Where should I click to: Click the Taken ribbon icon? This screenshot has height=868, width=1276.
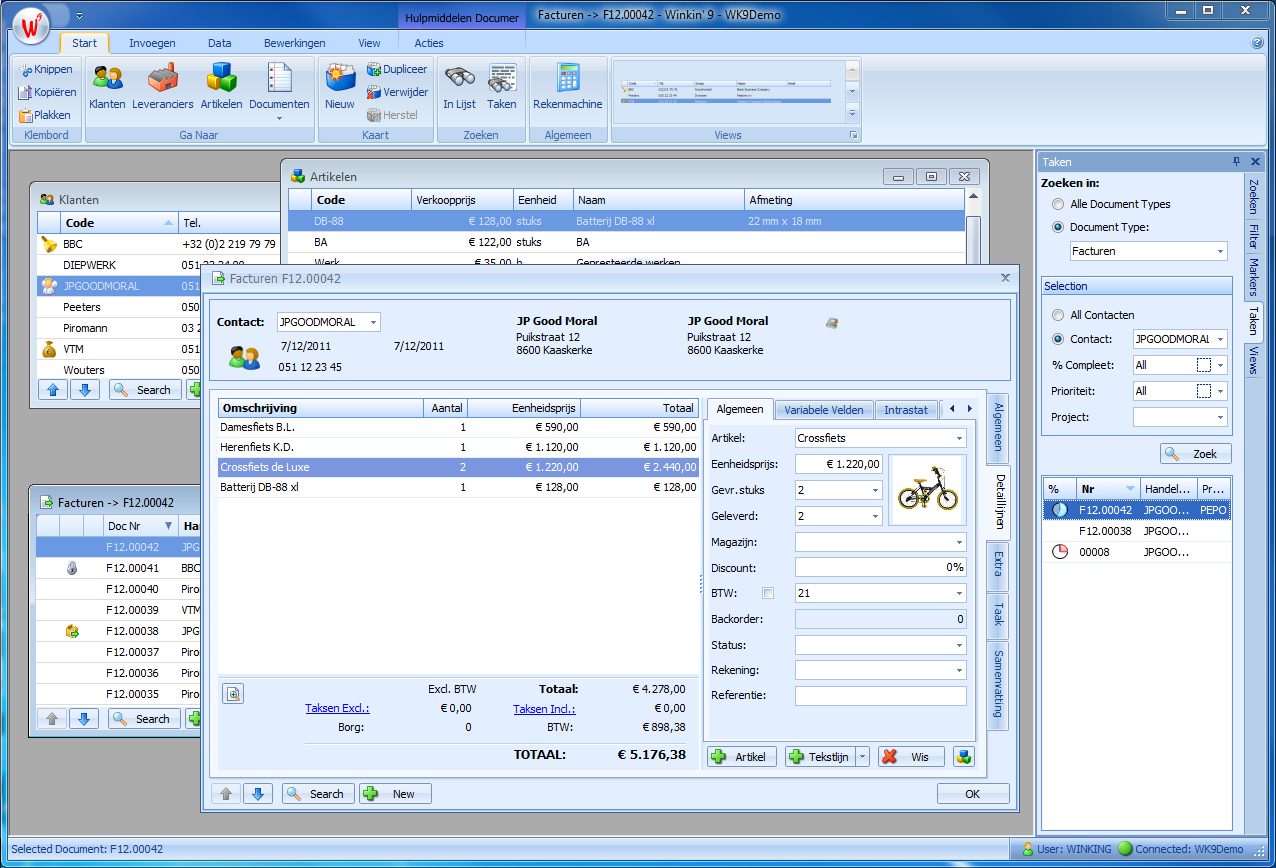click(502, 86)
